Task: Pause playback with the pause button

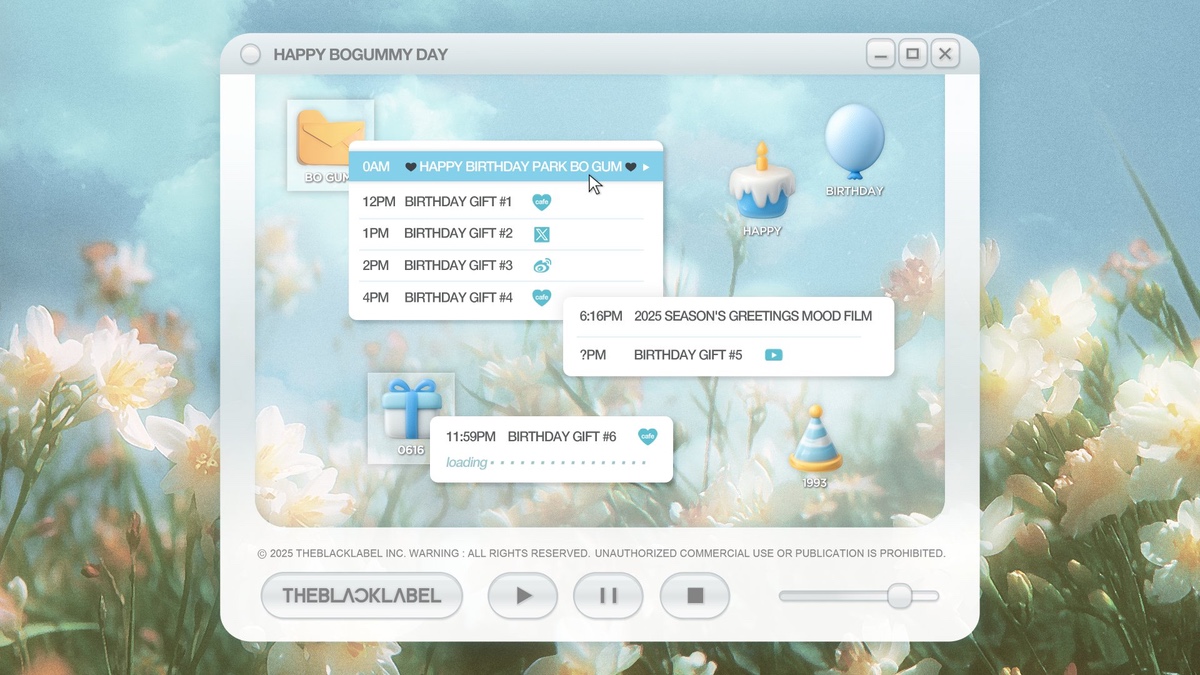Action: [x=608, y=596]
